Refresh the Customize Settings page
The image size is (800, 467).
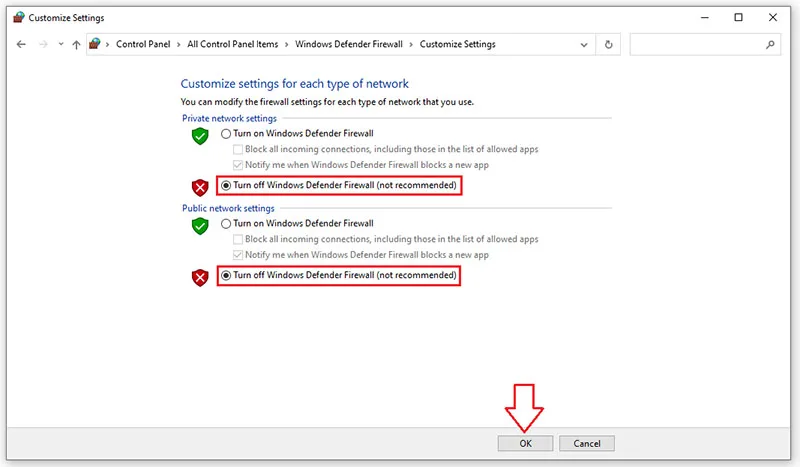608,45
